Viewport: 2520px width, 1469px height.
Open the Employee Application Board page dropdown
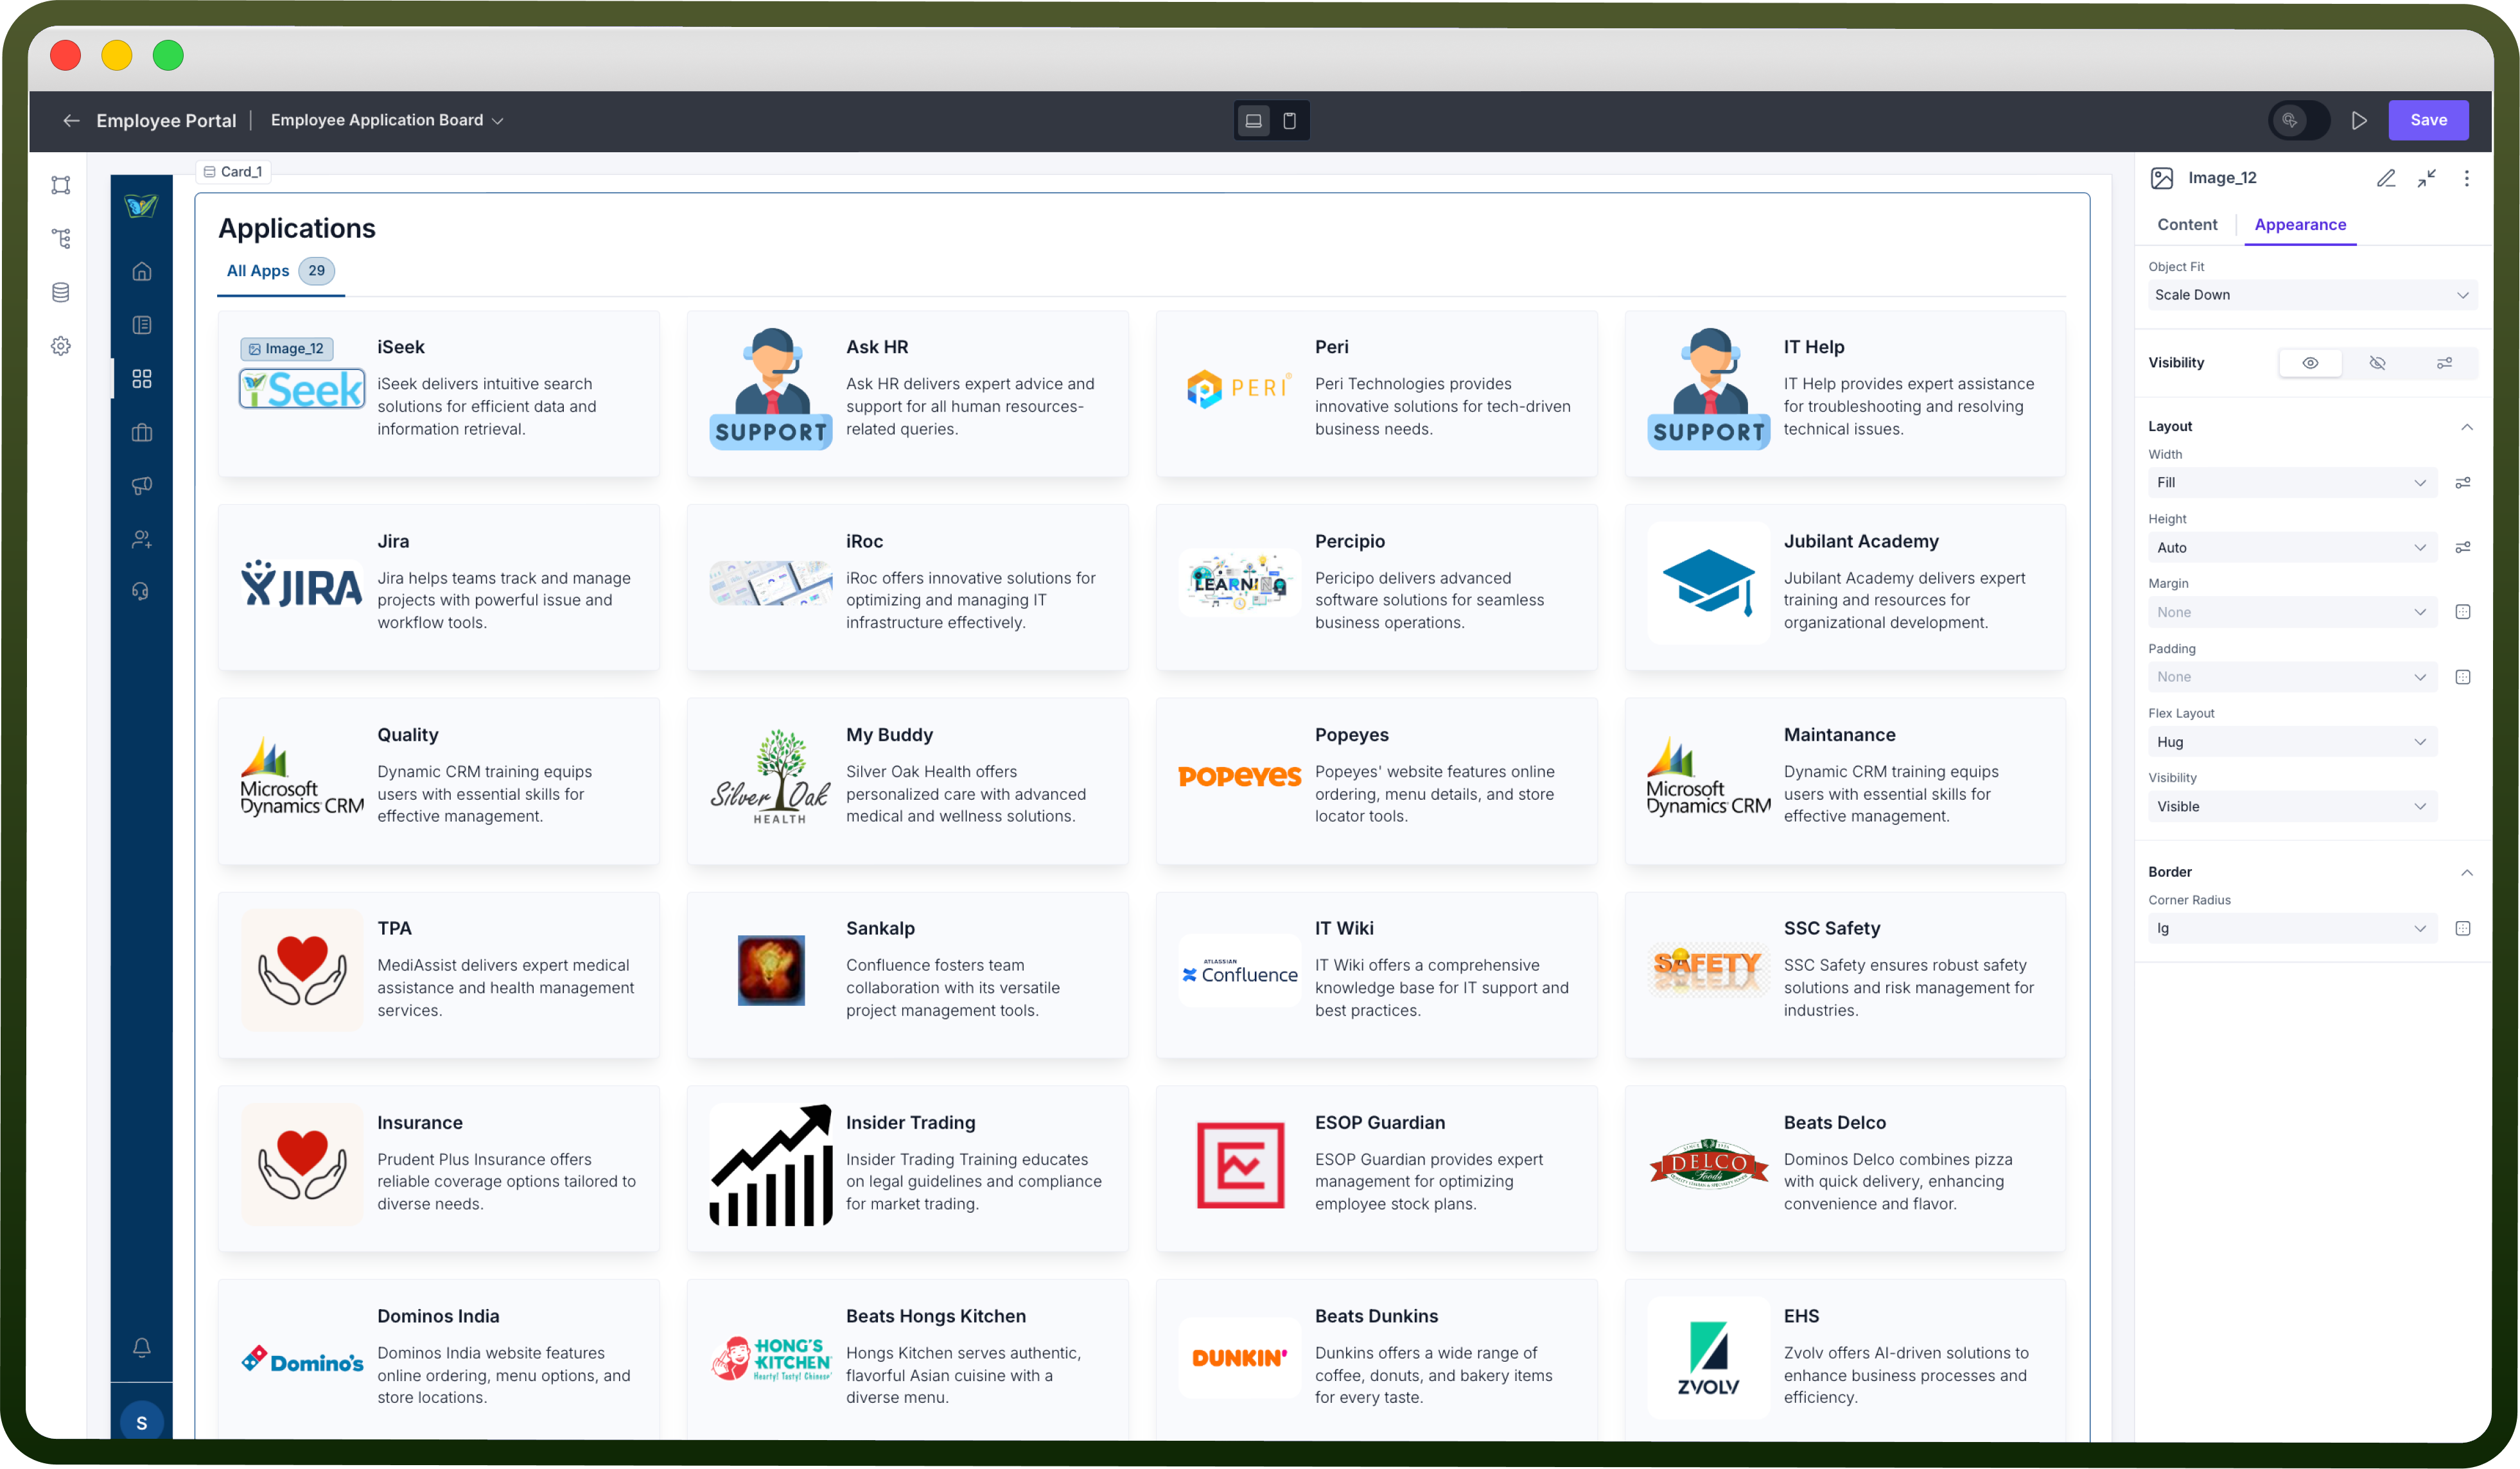point(386,120)
